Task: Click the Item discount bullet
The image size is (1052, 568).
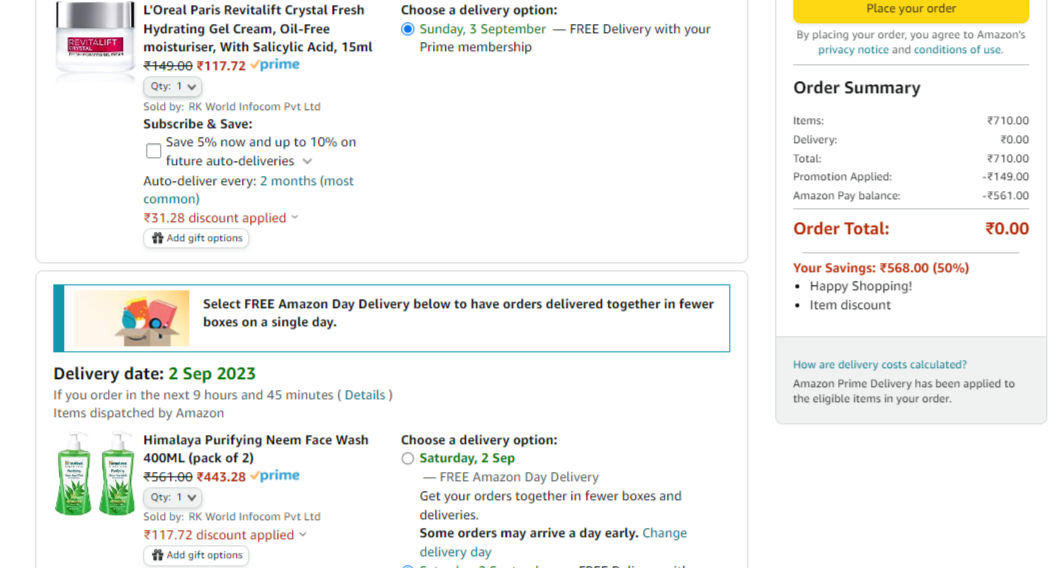Action: click(x=850, y=305)
